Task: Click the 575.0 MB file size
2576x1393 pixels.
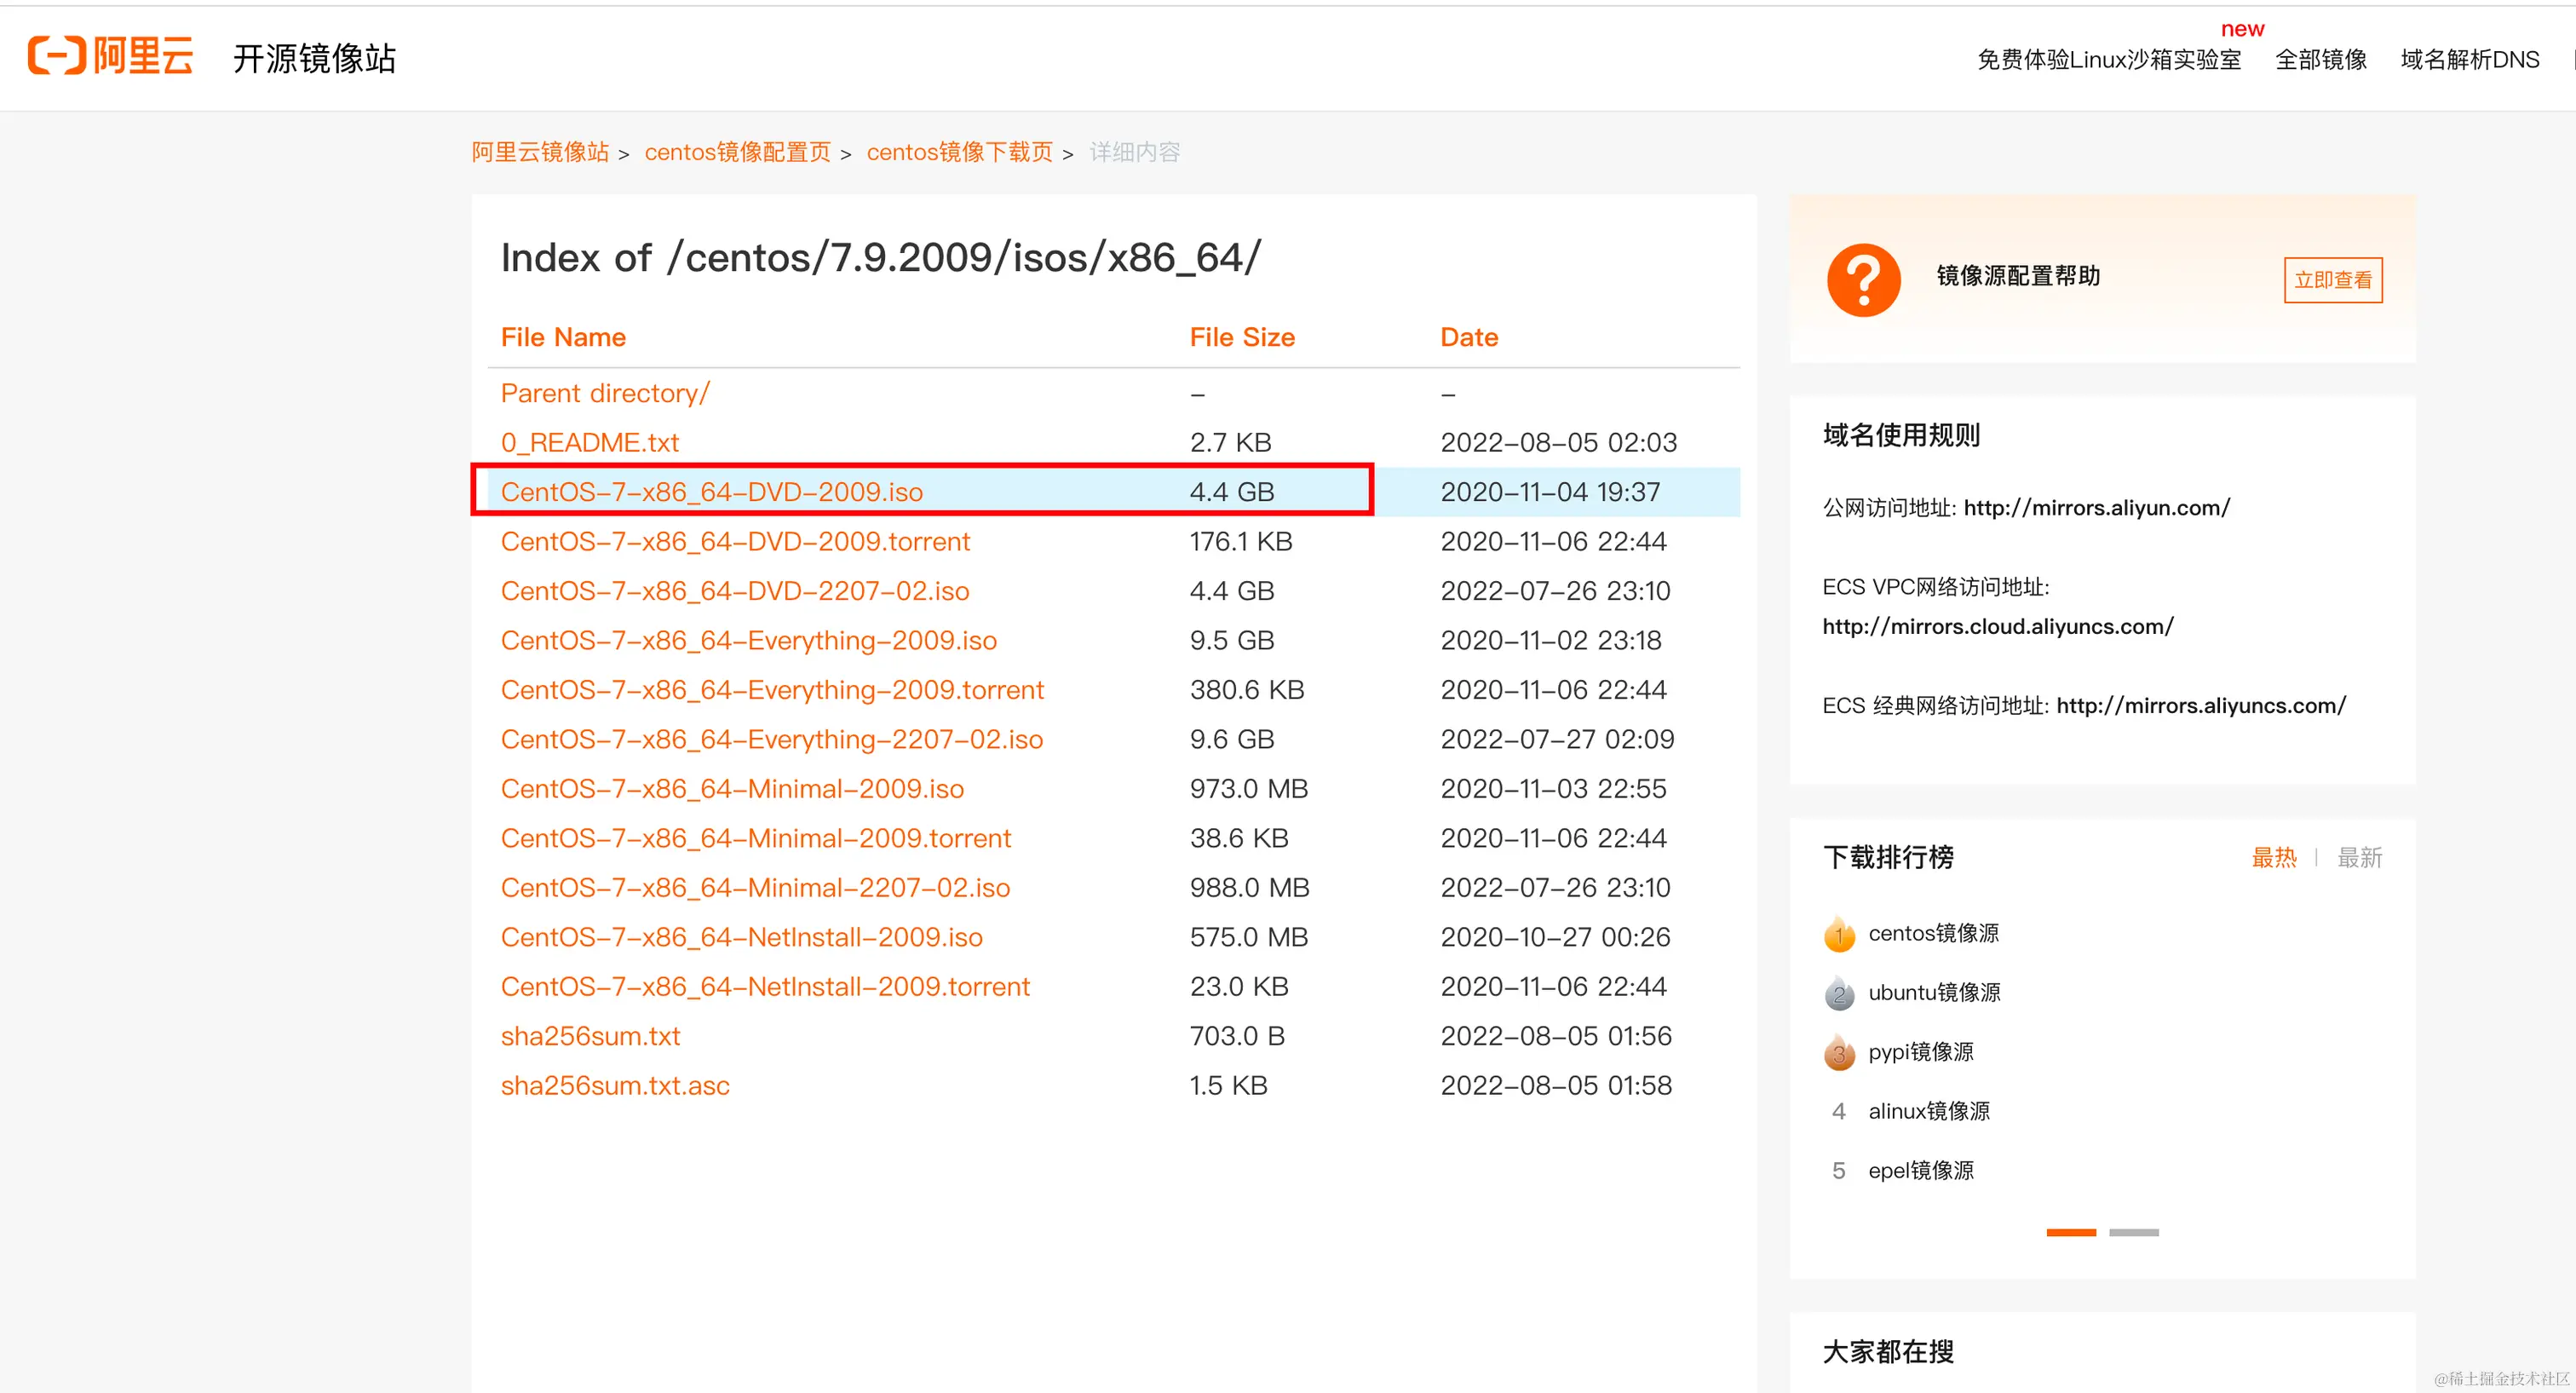Action: (1249, 937)
